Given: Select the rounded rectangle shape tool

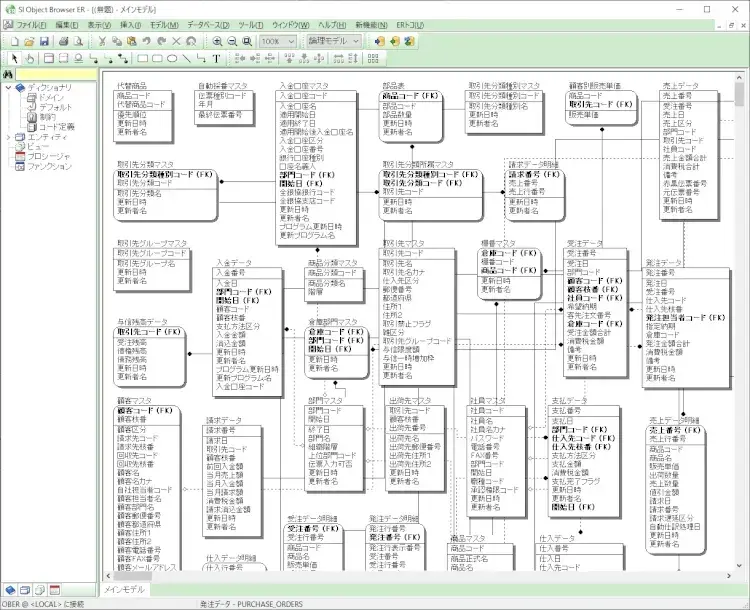Looking at the screenshot, I should click(157, 59).
